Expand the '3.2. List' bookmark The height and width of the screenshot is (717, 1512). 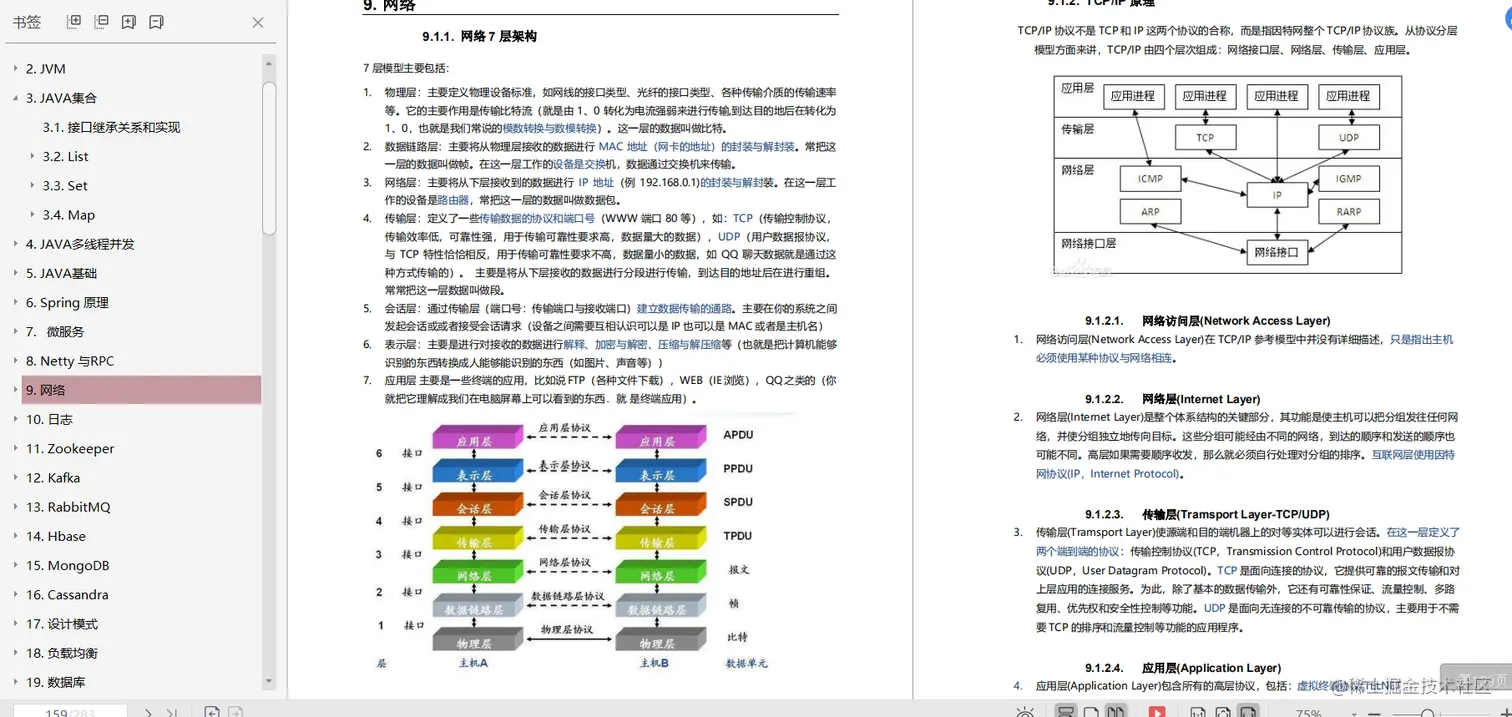tap(31, 156)
